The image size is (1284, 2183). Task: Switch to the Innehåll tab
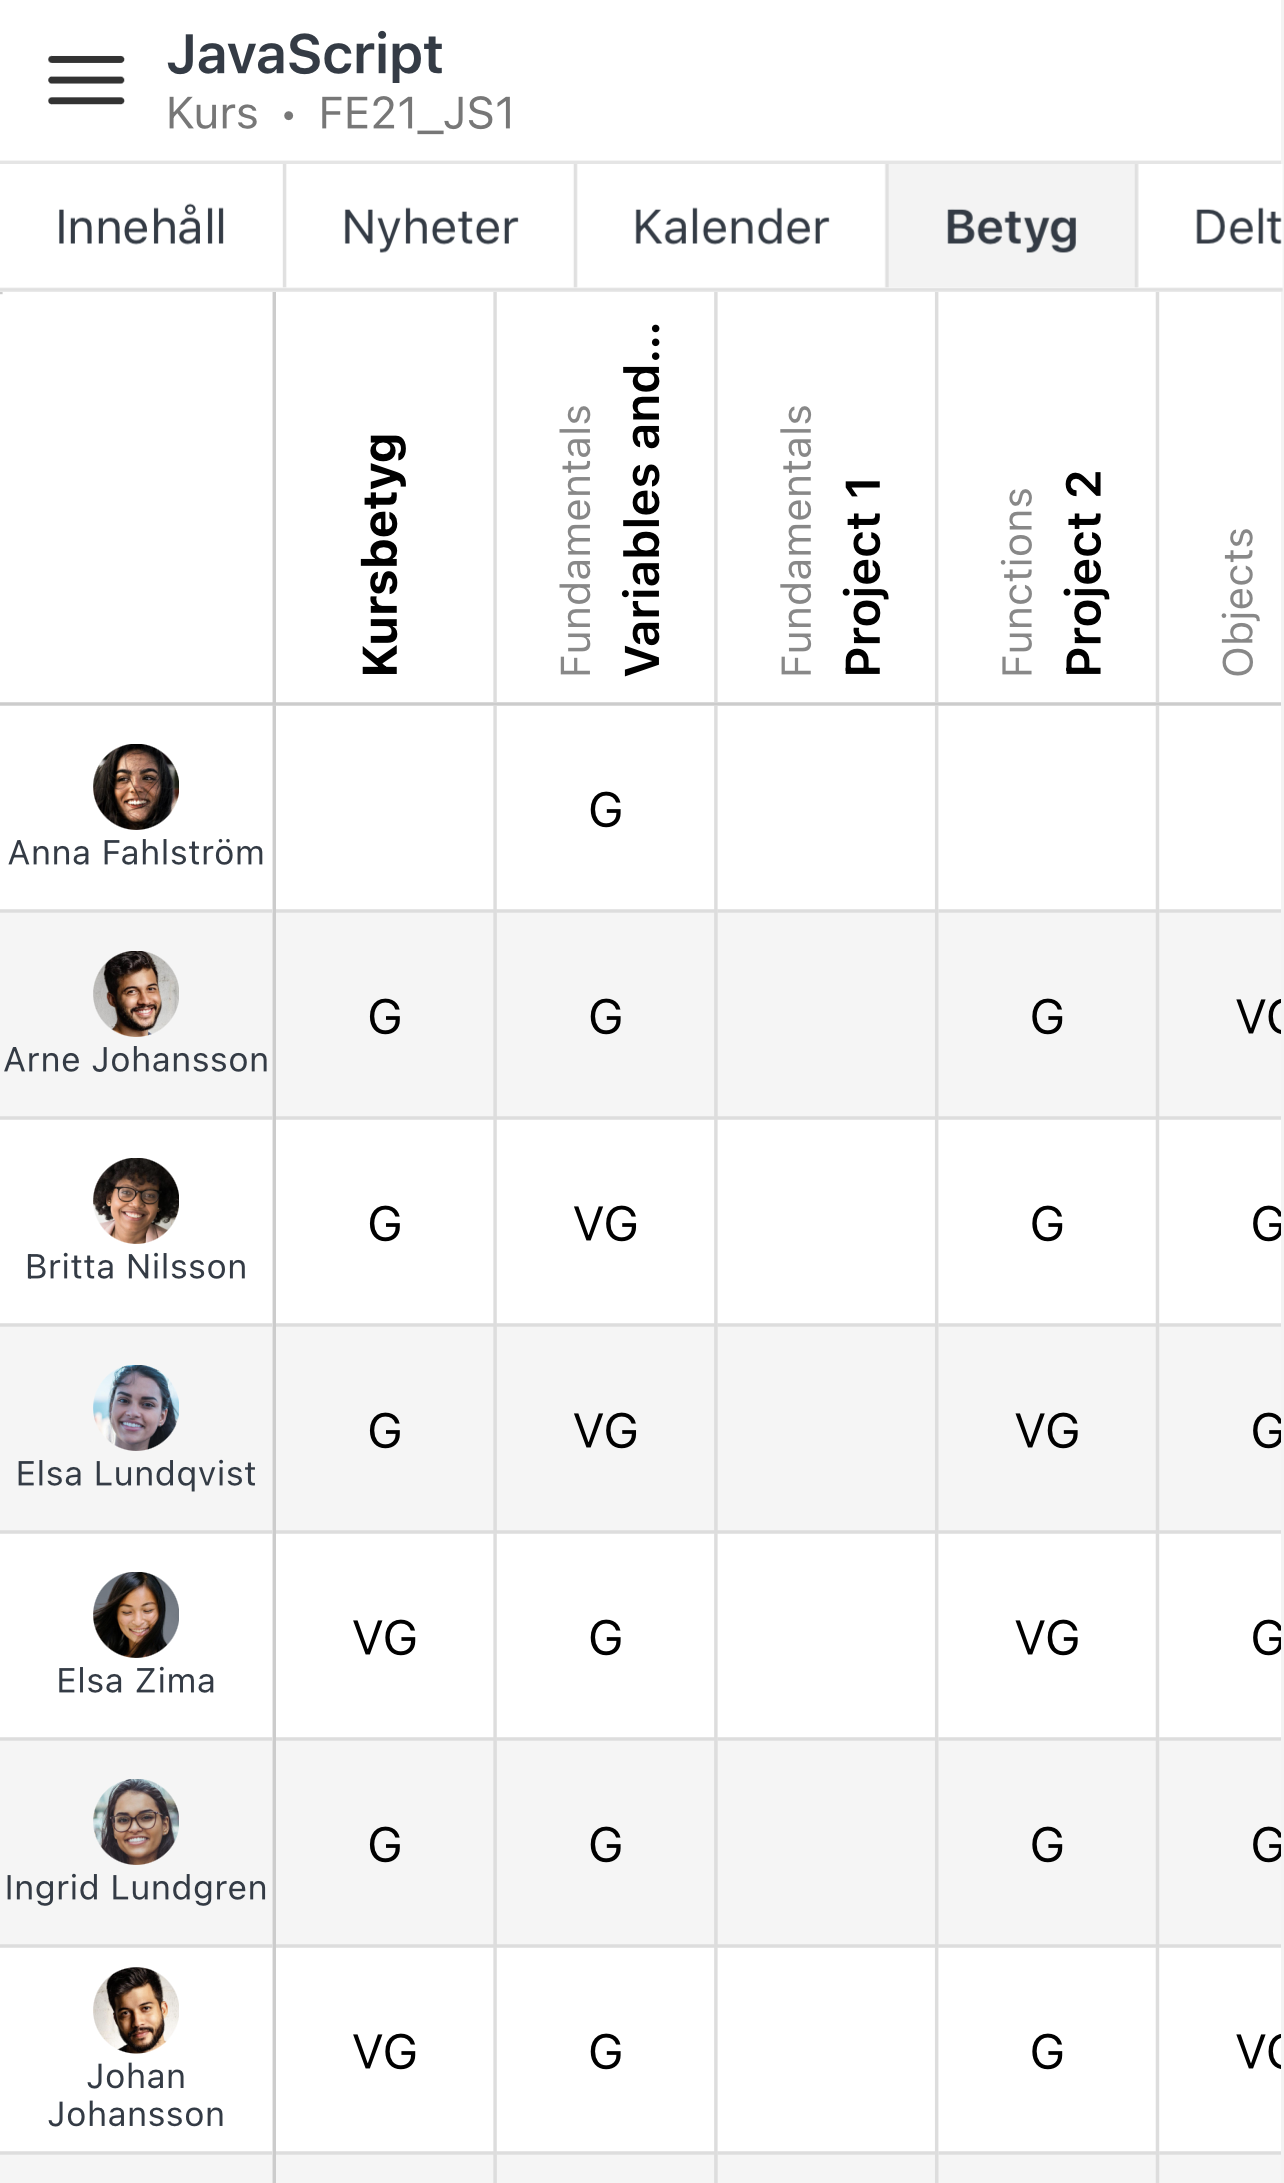pyautogui.click(x=141, y=227)
